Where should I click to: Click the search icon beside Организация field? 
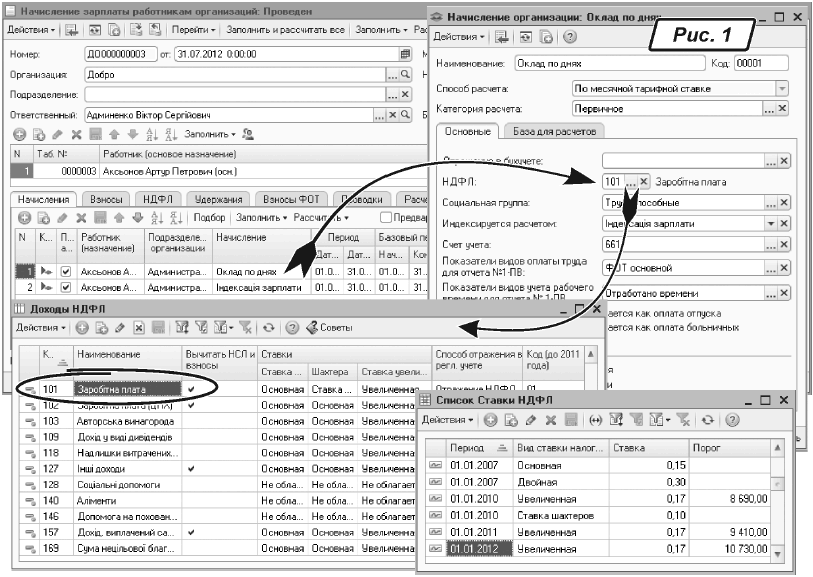(x=404, y=74)
